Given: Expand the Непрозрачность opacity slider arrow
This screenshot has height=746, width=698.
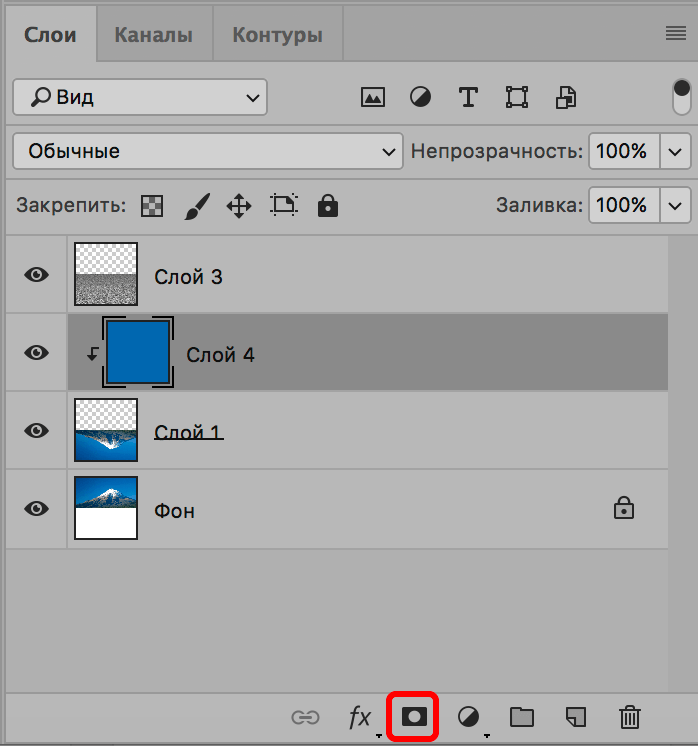Looking at the screenshot, I should (676, 152).
